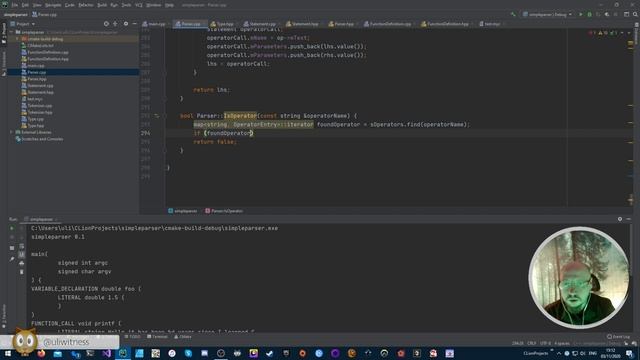Viewport: 640px width, 360px height.
Task: Start debugging with the bug icon
Action: pyautogui.click(x=589, y=14)
